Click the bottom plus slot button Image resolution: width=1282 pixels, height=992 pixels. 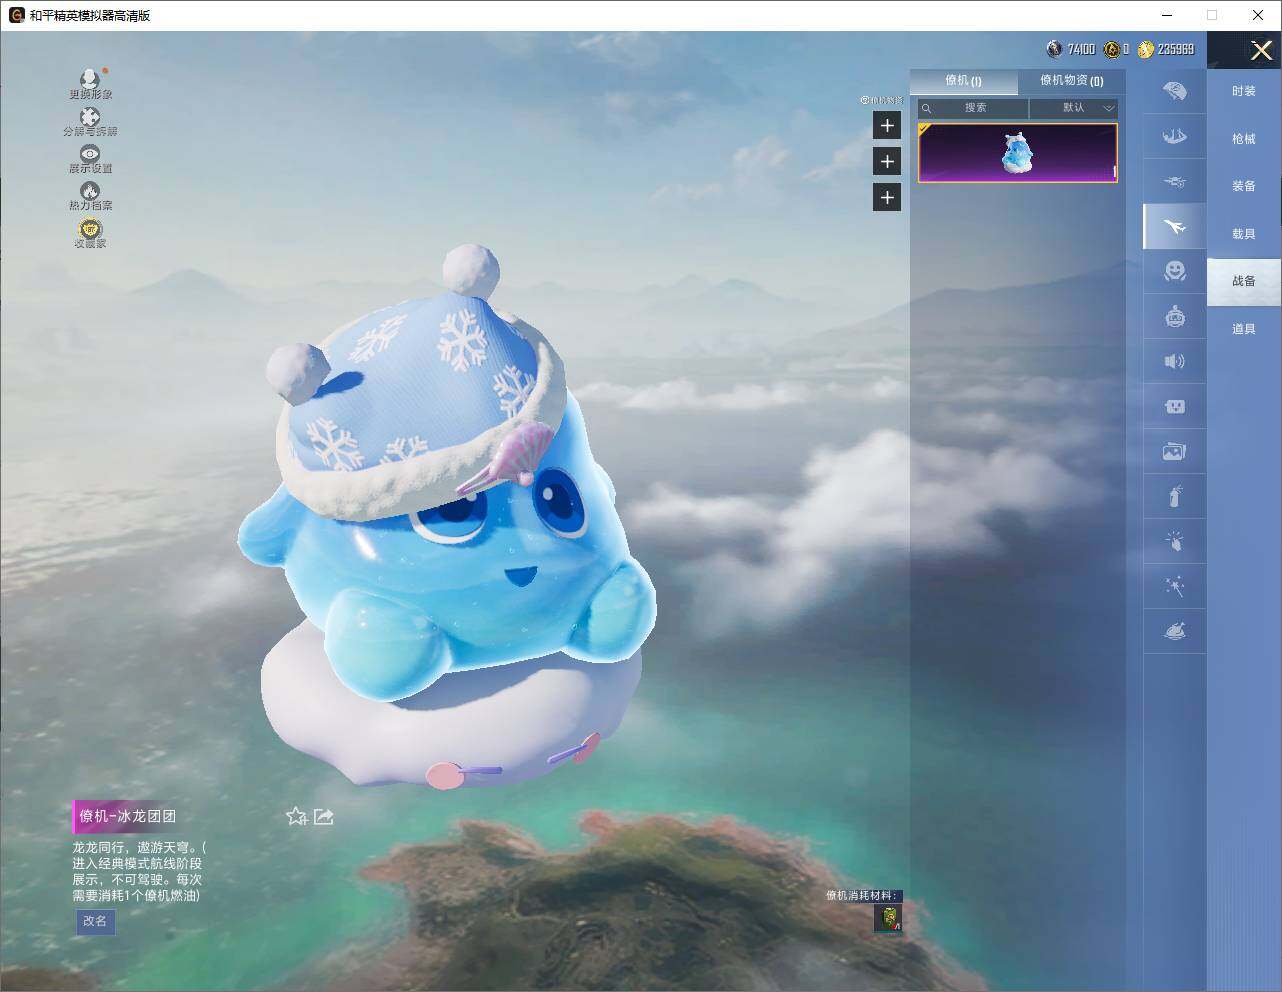pos(887,197)
